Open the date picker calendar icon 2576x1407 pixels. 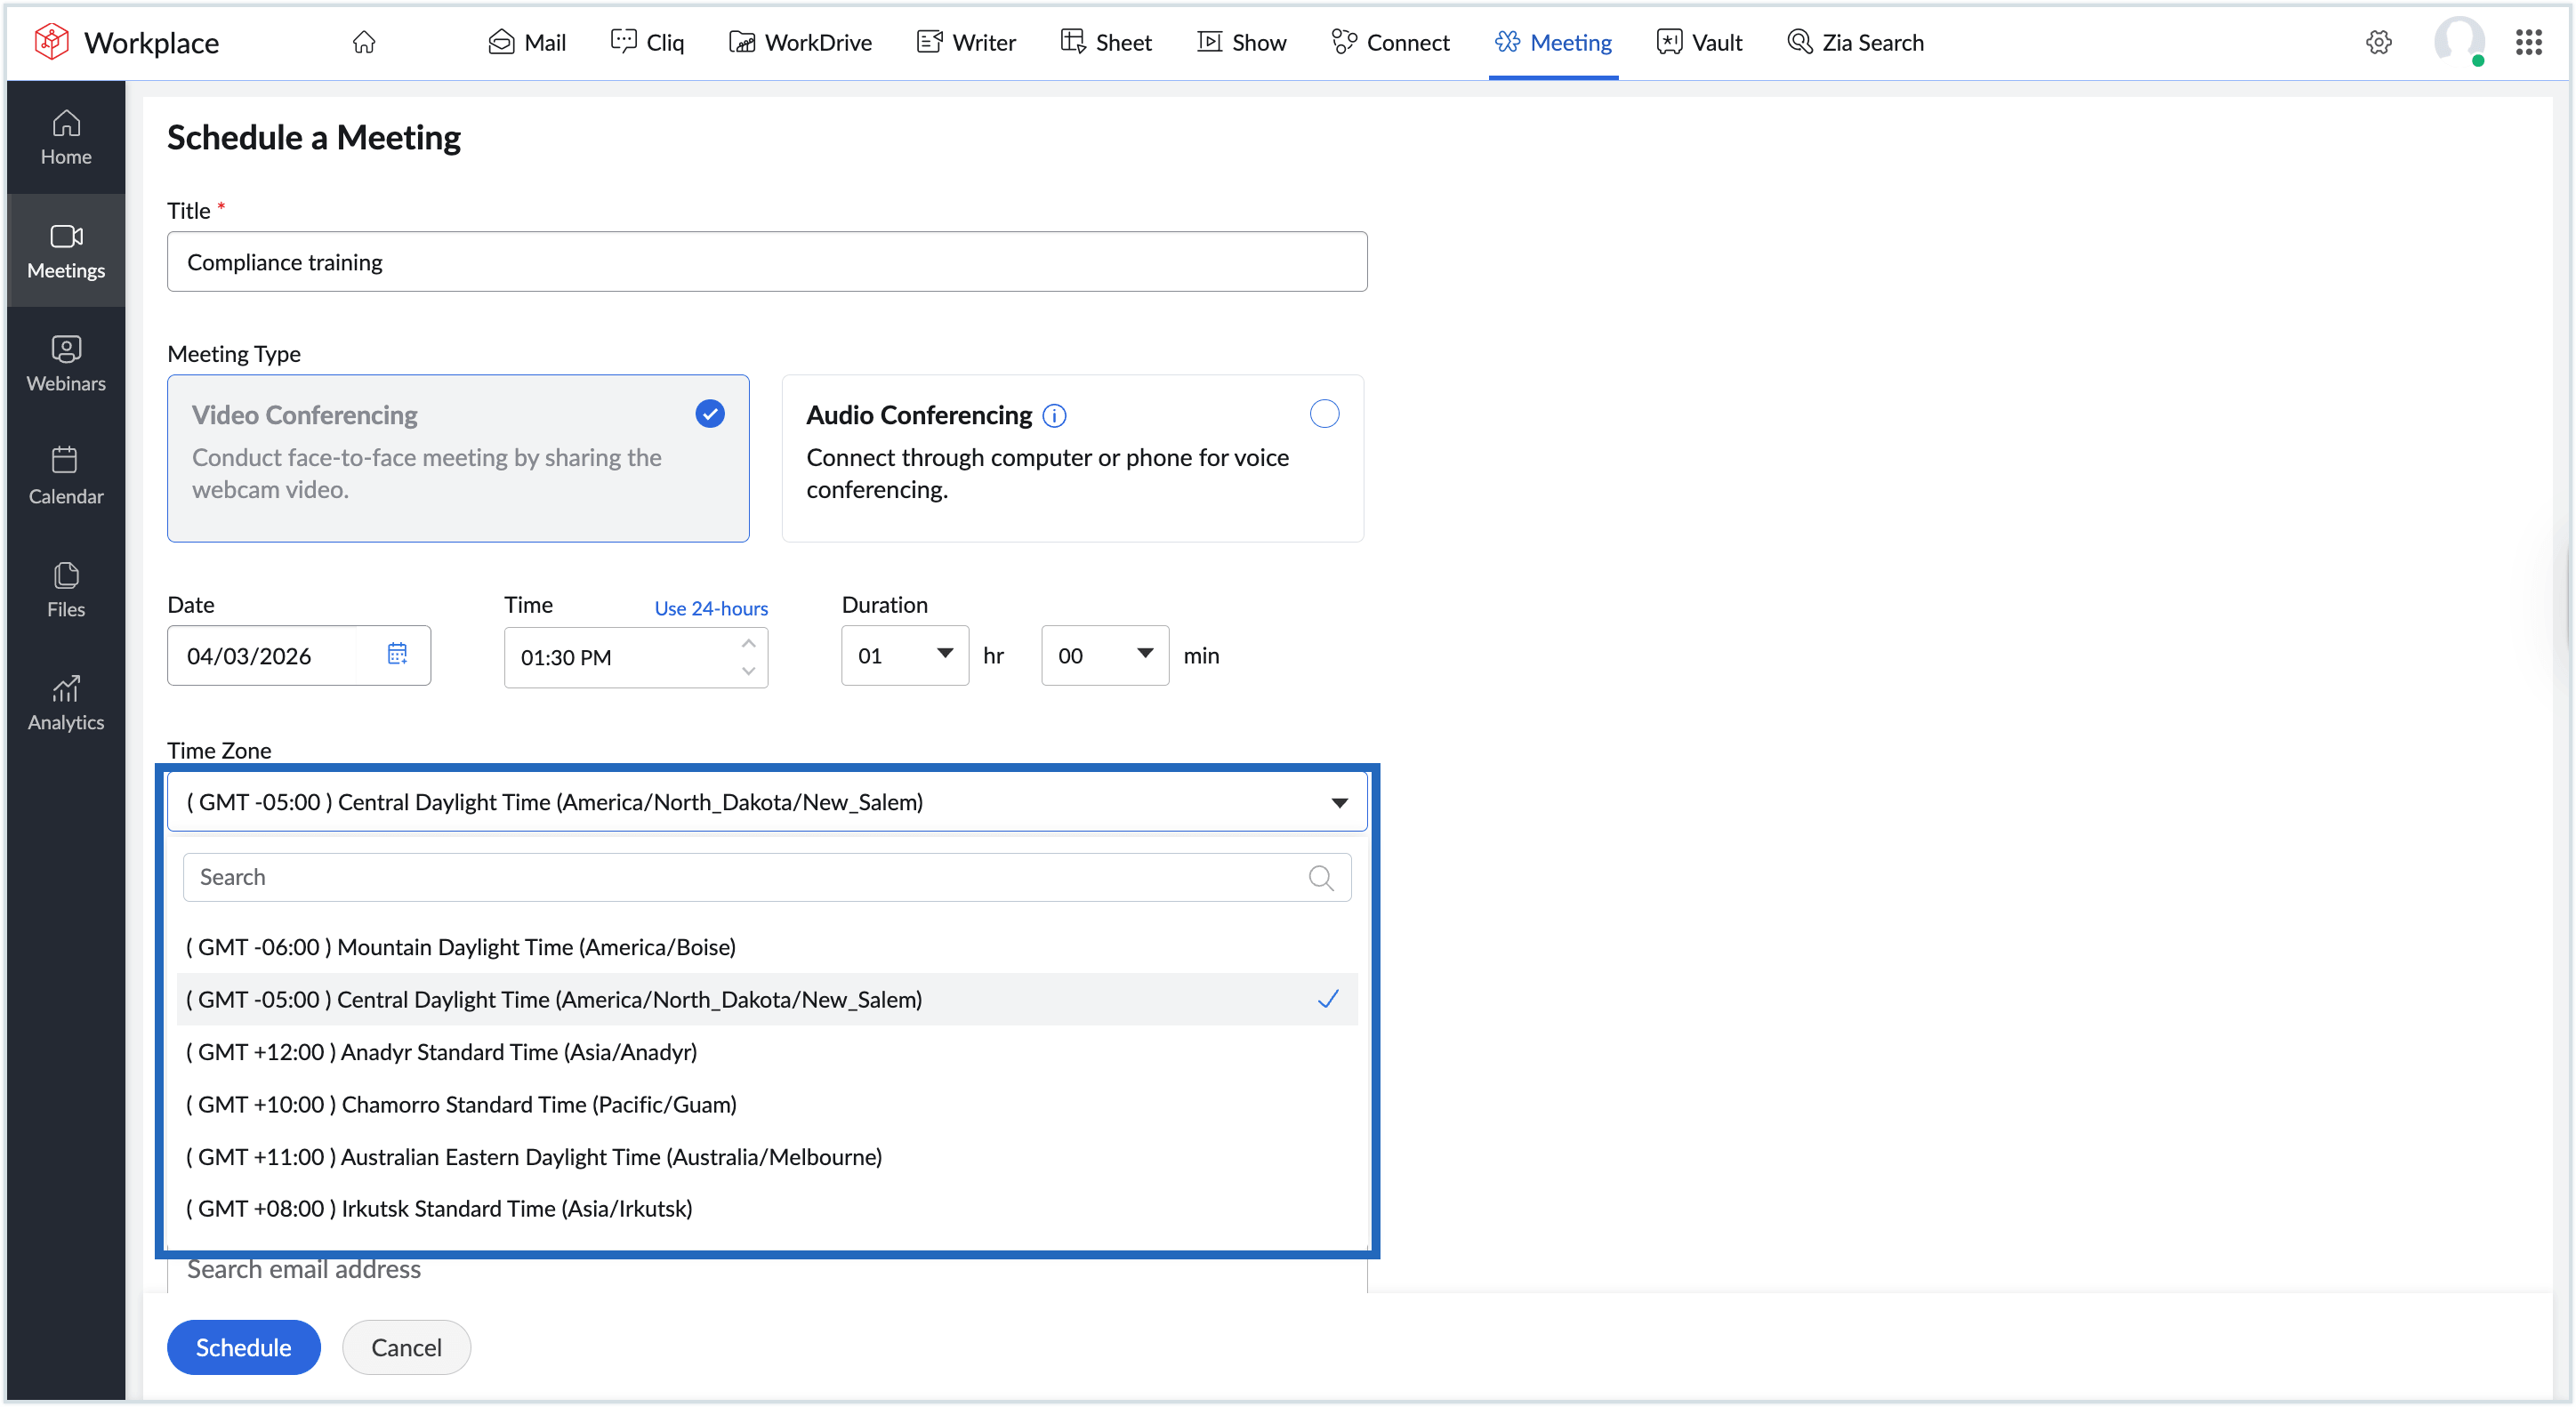click(x=397, y=654)
